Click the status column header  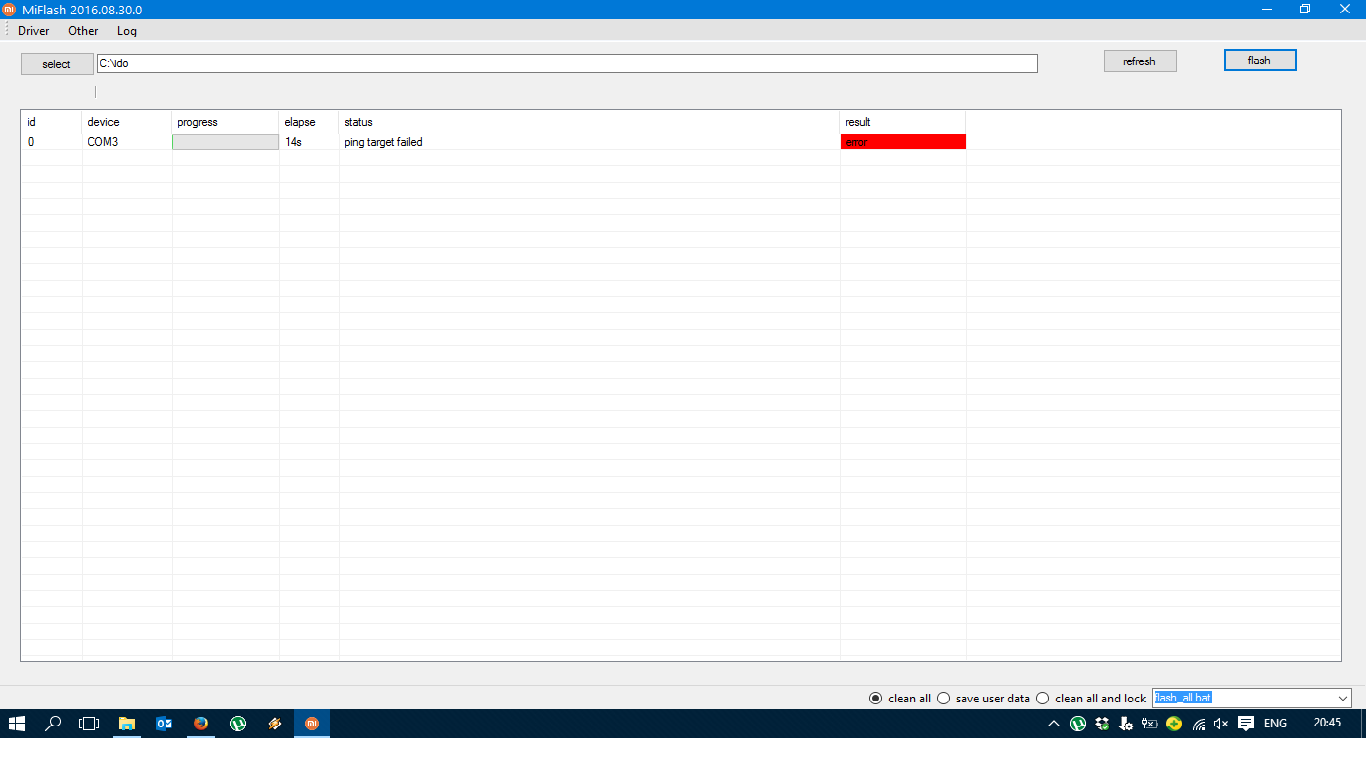click(x=590, y=122)
